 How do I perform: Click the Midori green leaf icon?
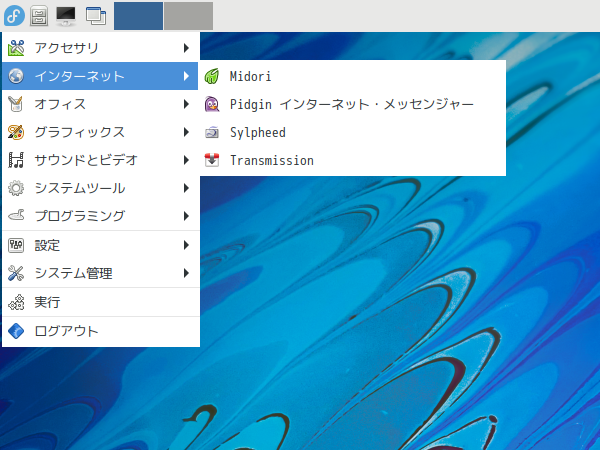click(212, 76)
